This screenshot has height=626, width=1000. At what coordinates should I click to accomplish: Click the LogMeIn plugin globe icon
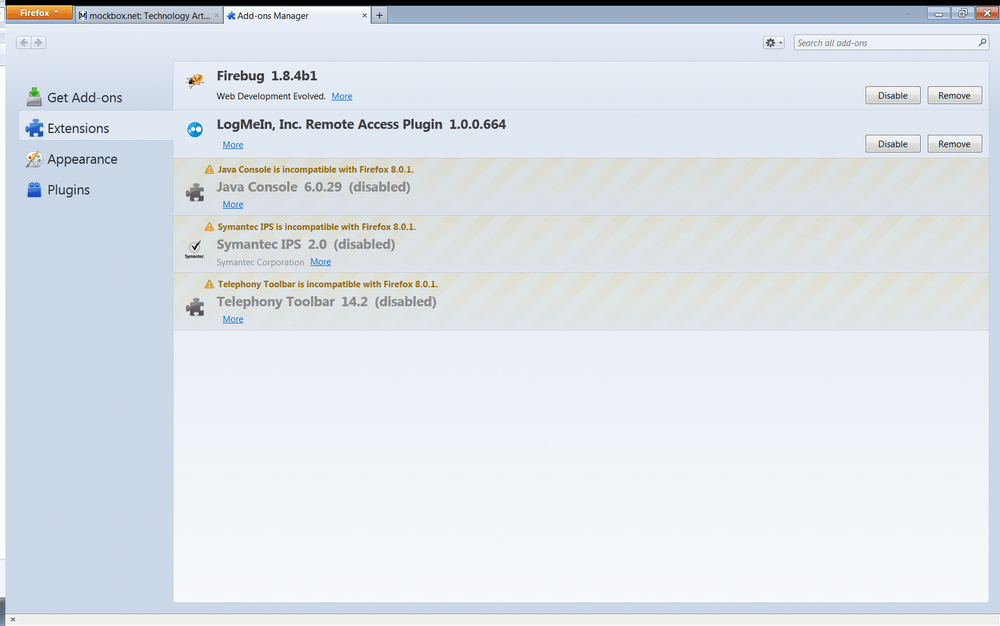[195, 129]
